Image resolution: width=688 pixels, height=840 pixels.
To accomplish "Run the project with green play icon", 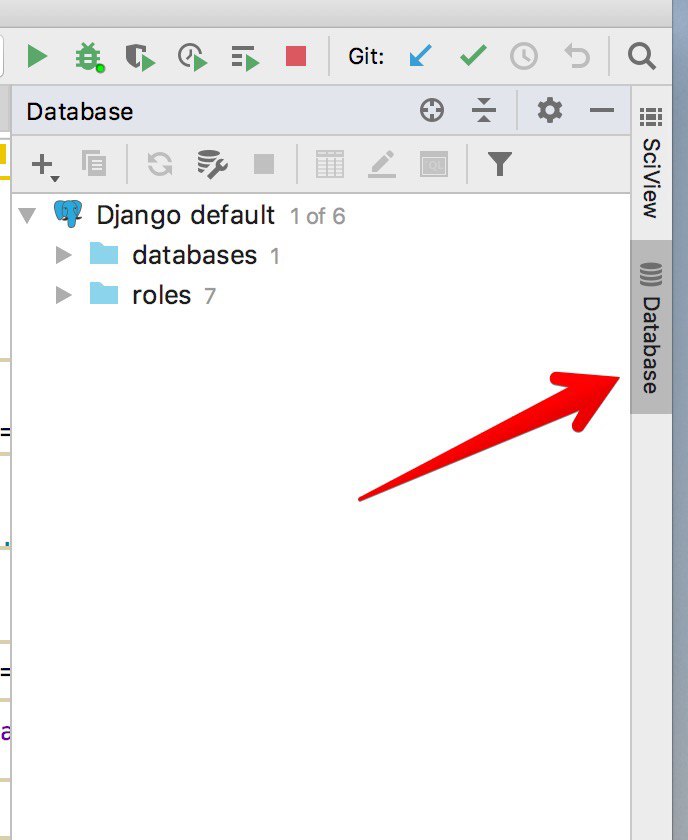I will [37, 56].
